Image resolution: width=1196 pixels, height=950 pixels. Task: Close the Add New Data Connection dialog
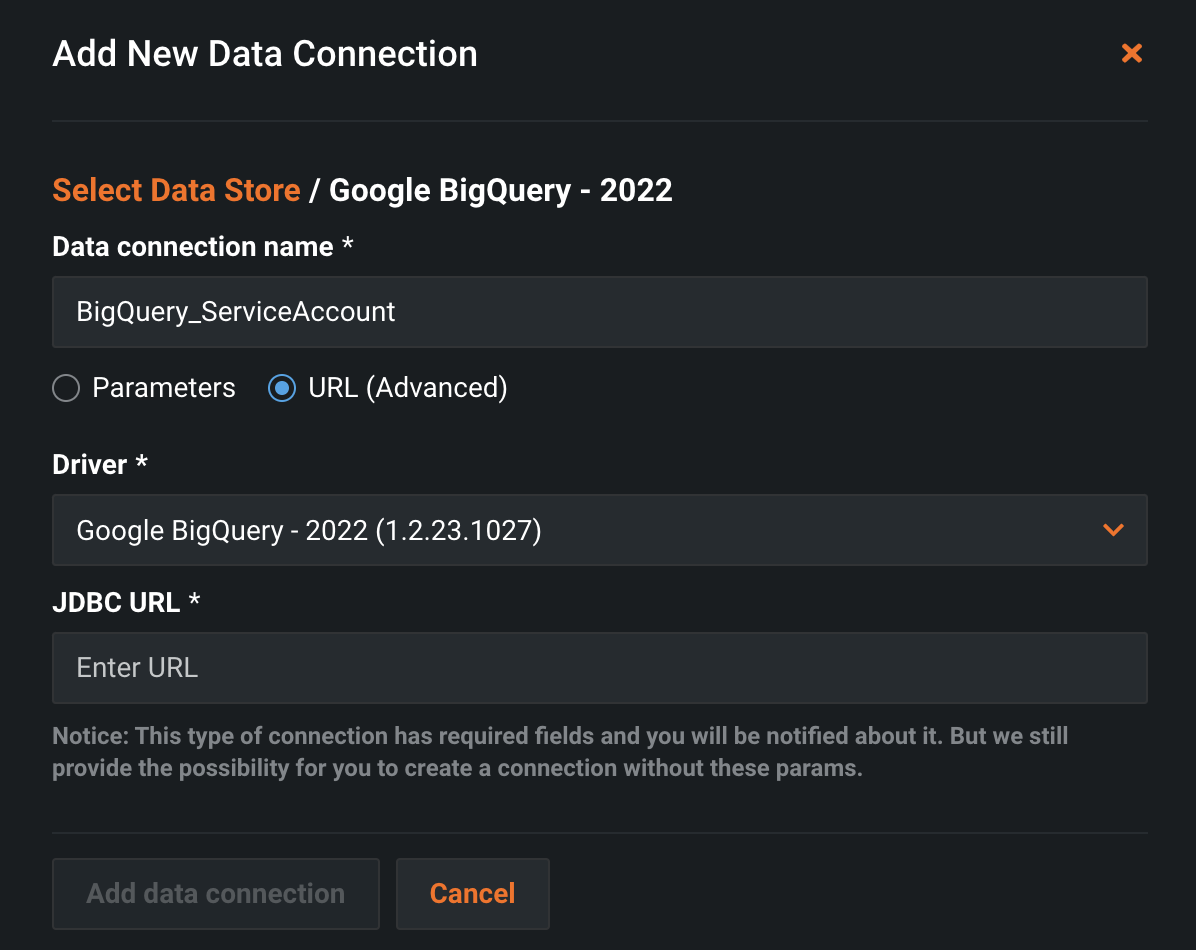1131,53
